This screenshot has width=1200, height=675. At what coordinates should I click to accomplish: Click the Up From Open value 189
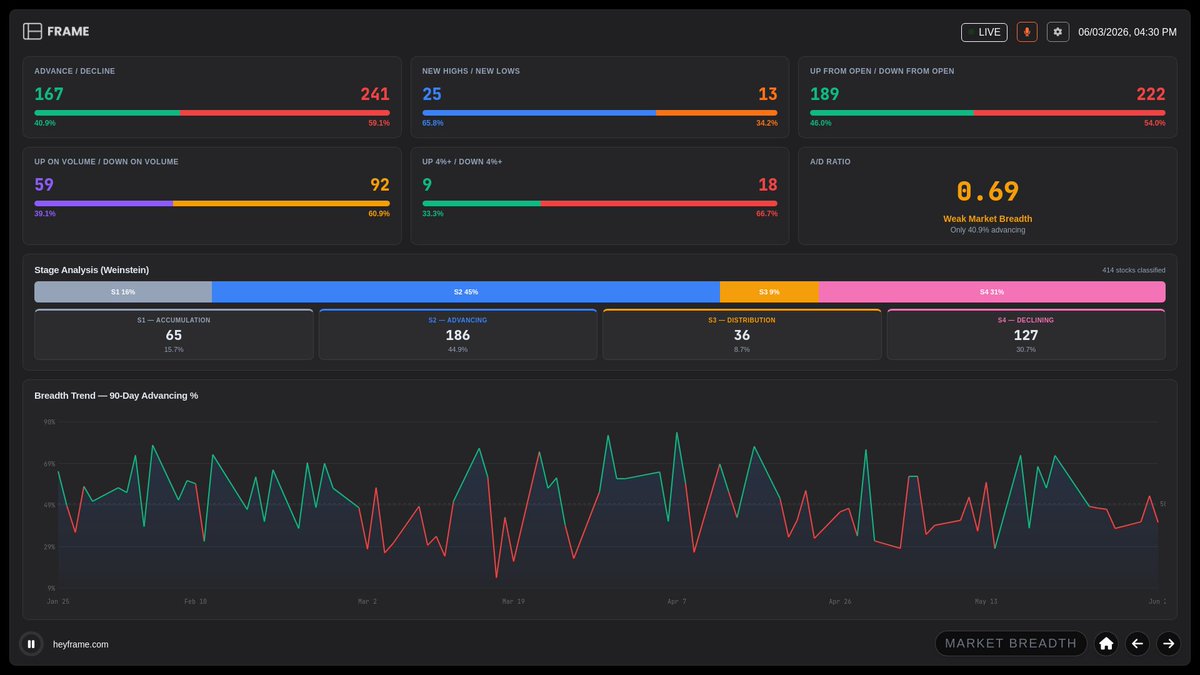coord(825,94)
